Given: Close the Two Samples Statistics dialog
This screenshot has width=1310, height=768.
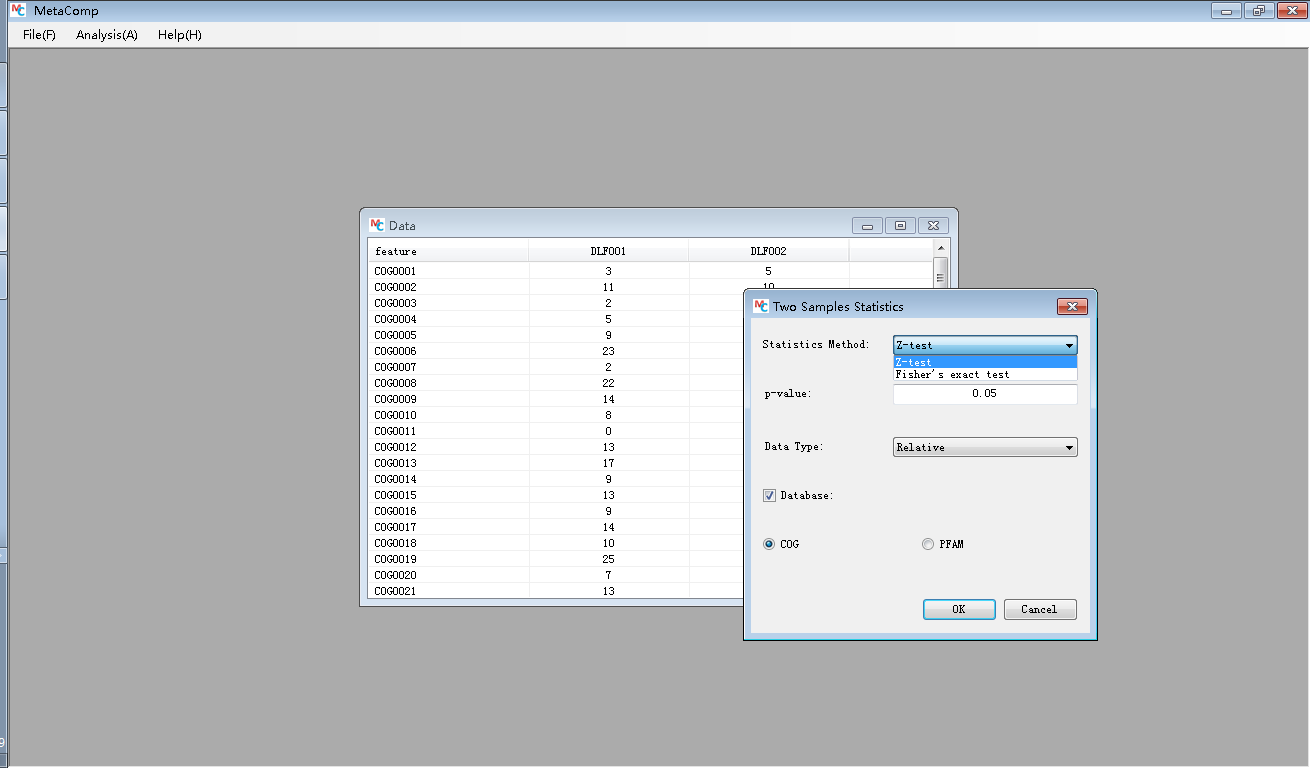Looking at the screenshot, I should point(1071,307).
